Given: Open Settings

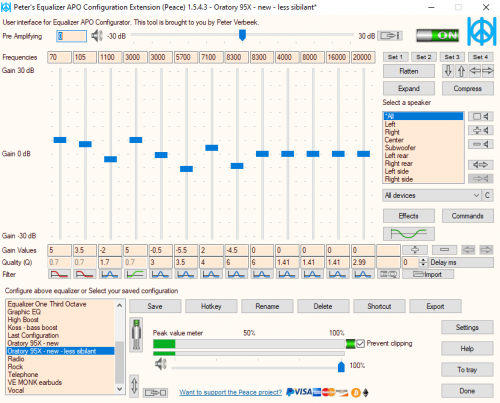Looking at the screenshot, I should [467, 327].
